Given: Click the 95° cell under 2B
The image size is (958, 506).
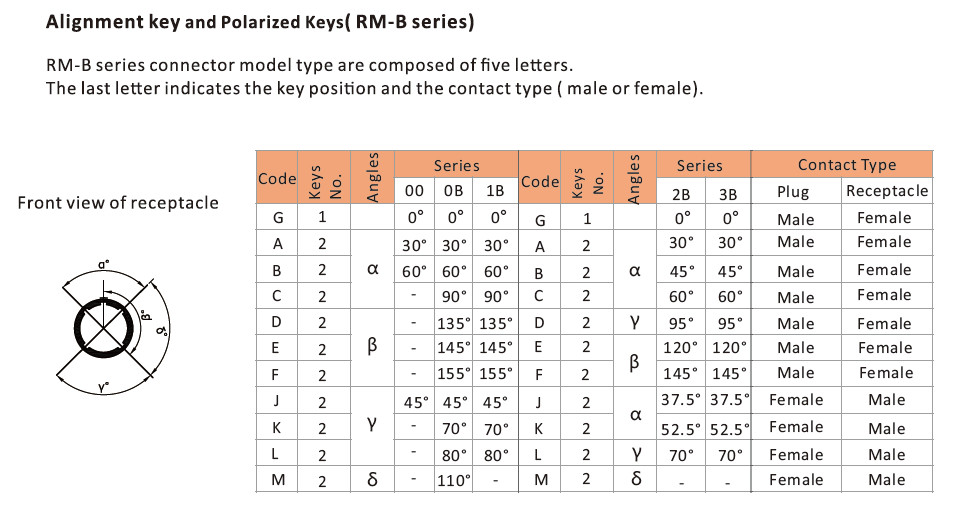Looking at the screenshot, I should (x=681, y=323).
